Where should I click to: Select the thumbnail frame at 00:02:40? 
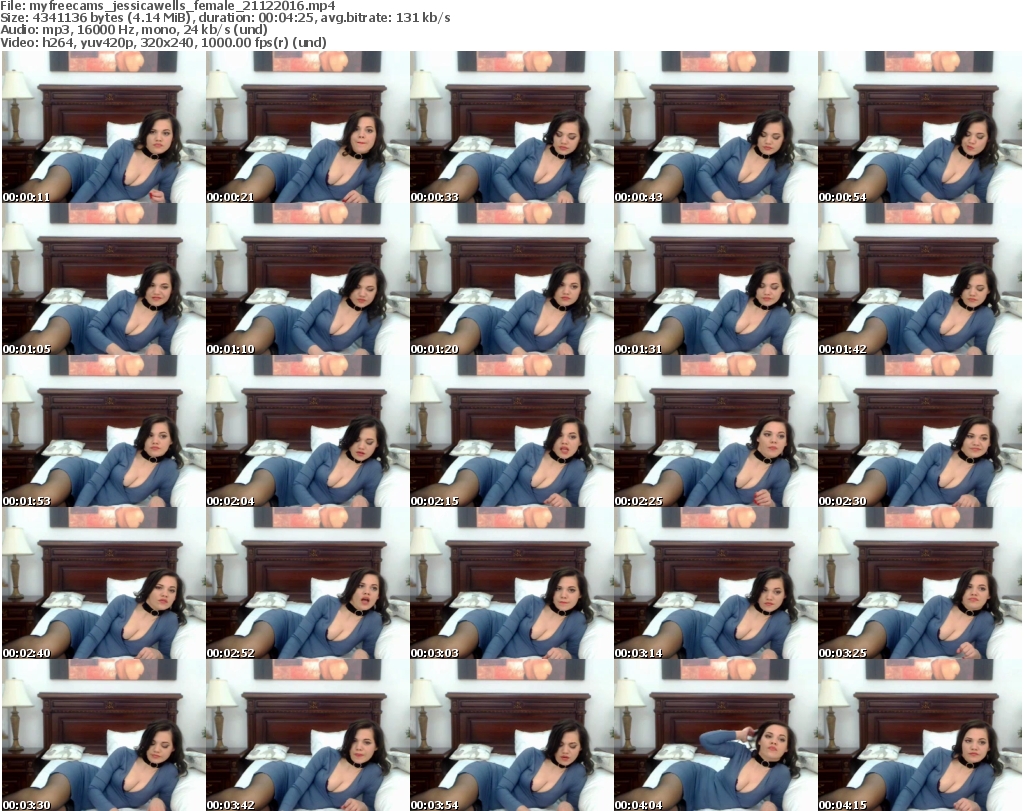tap(104, 584)
